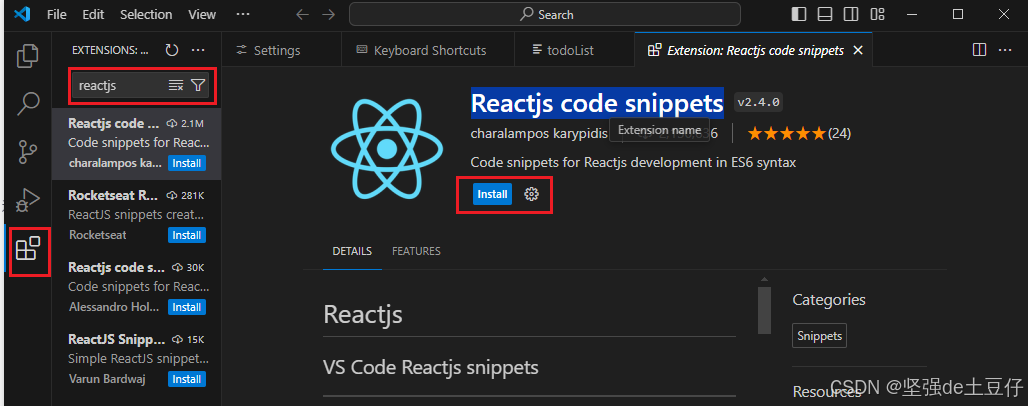Minimize the VS Code window
The width and height of the screenshot is (1028, 406).
911,14
